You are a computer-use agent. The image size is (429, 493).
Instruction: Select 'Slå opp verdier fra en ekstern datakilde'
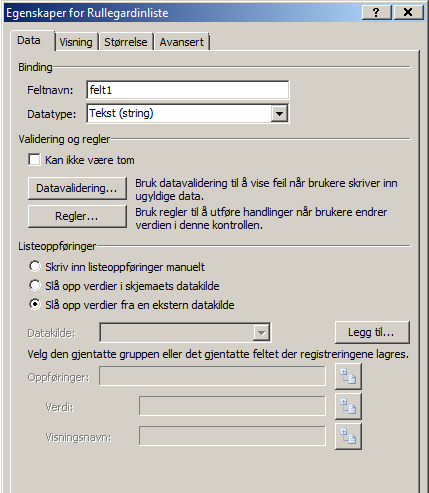coord(35,305)
